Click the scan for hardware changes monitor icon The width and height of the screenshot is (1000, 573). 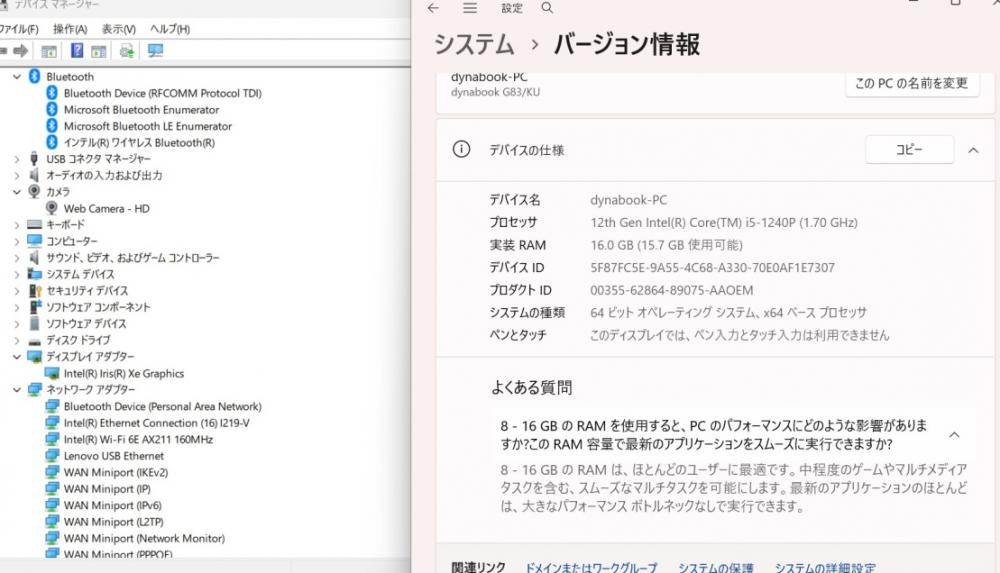coord(155,50)
